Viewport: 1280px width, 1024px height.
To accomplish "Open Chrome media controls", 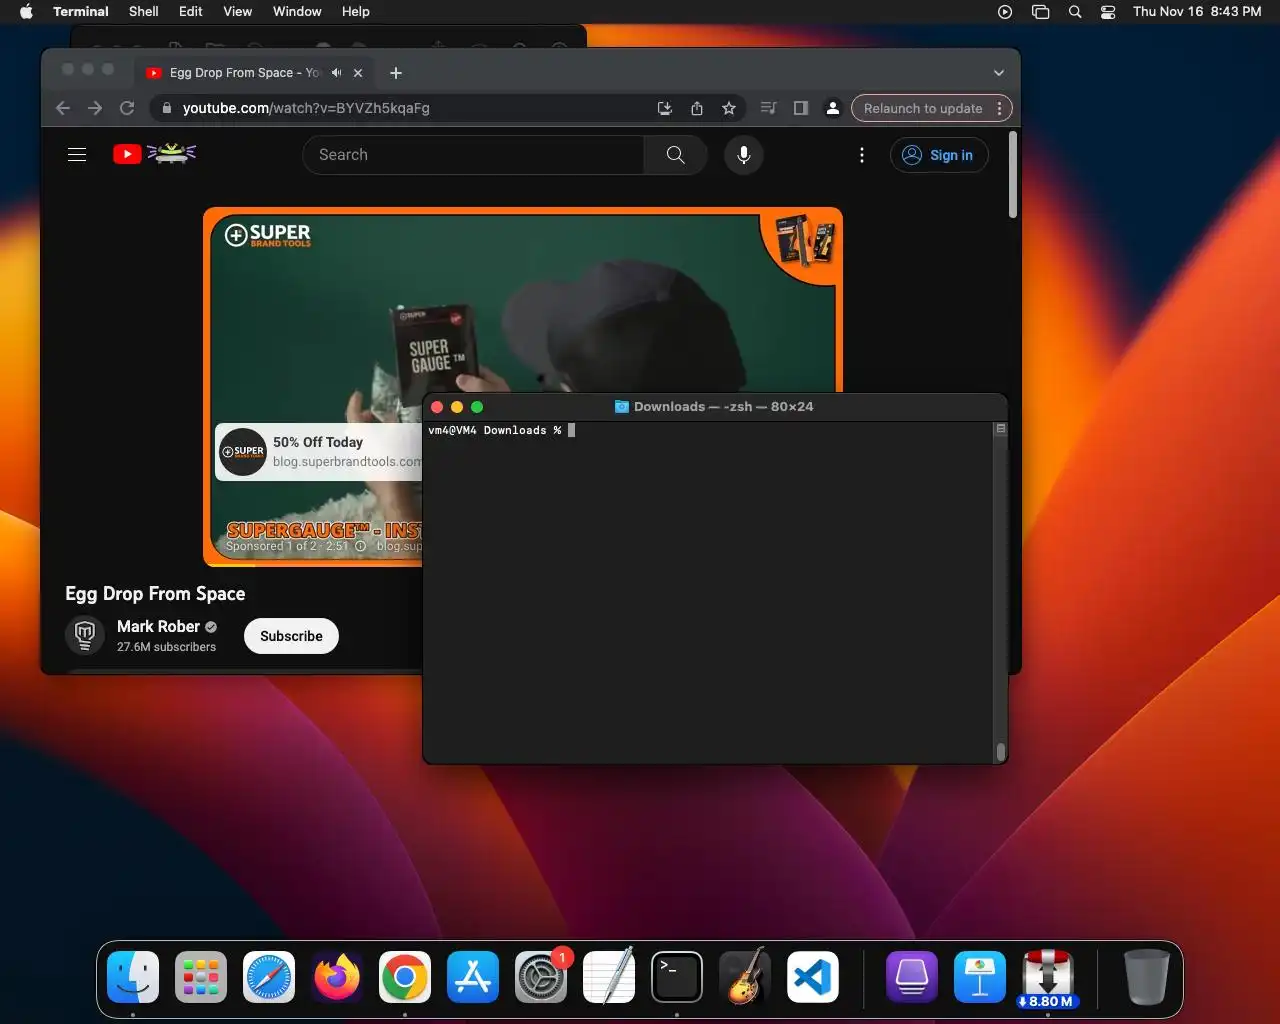I will [x=768, y=108].
